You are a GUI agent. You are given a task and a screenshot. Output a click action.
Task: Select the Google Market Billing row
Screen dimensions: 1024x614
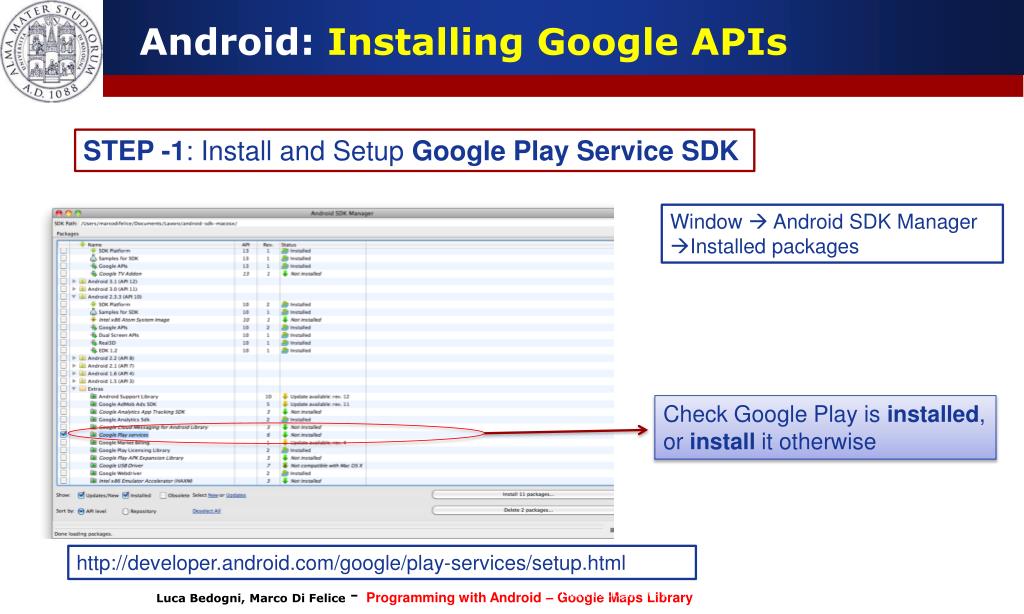[x=336, y=443]
